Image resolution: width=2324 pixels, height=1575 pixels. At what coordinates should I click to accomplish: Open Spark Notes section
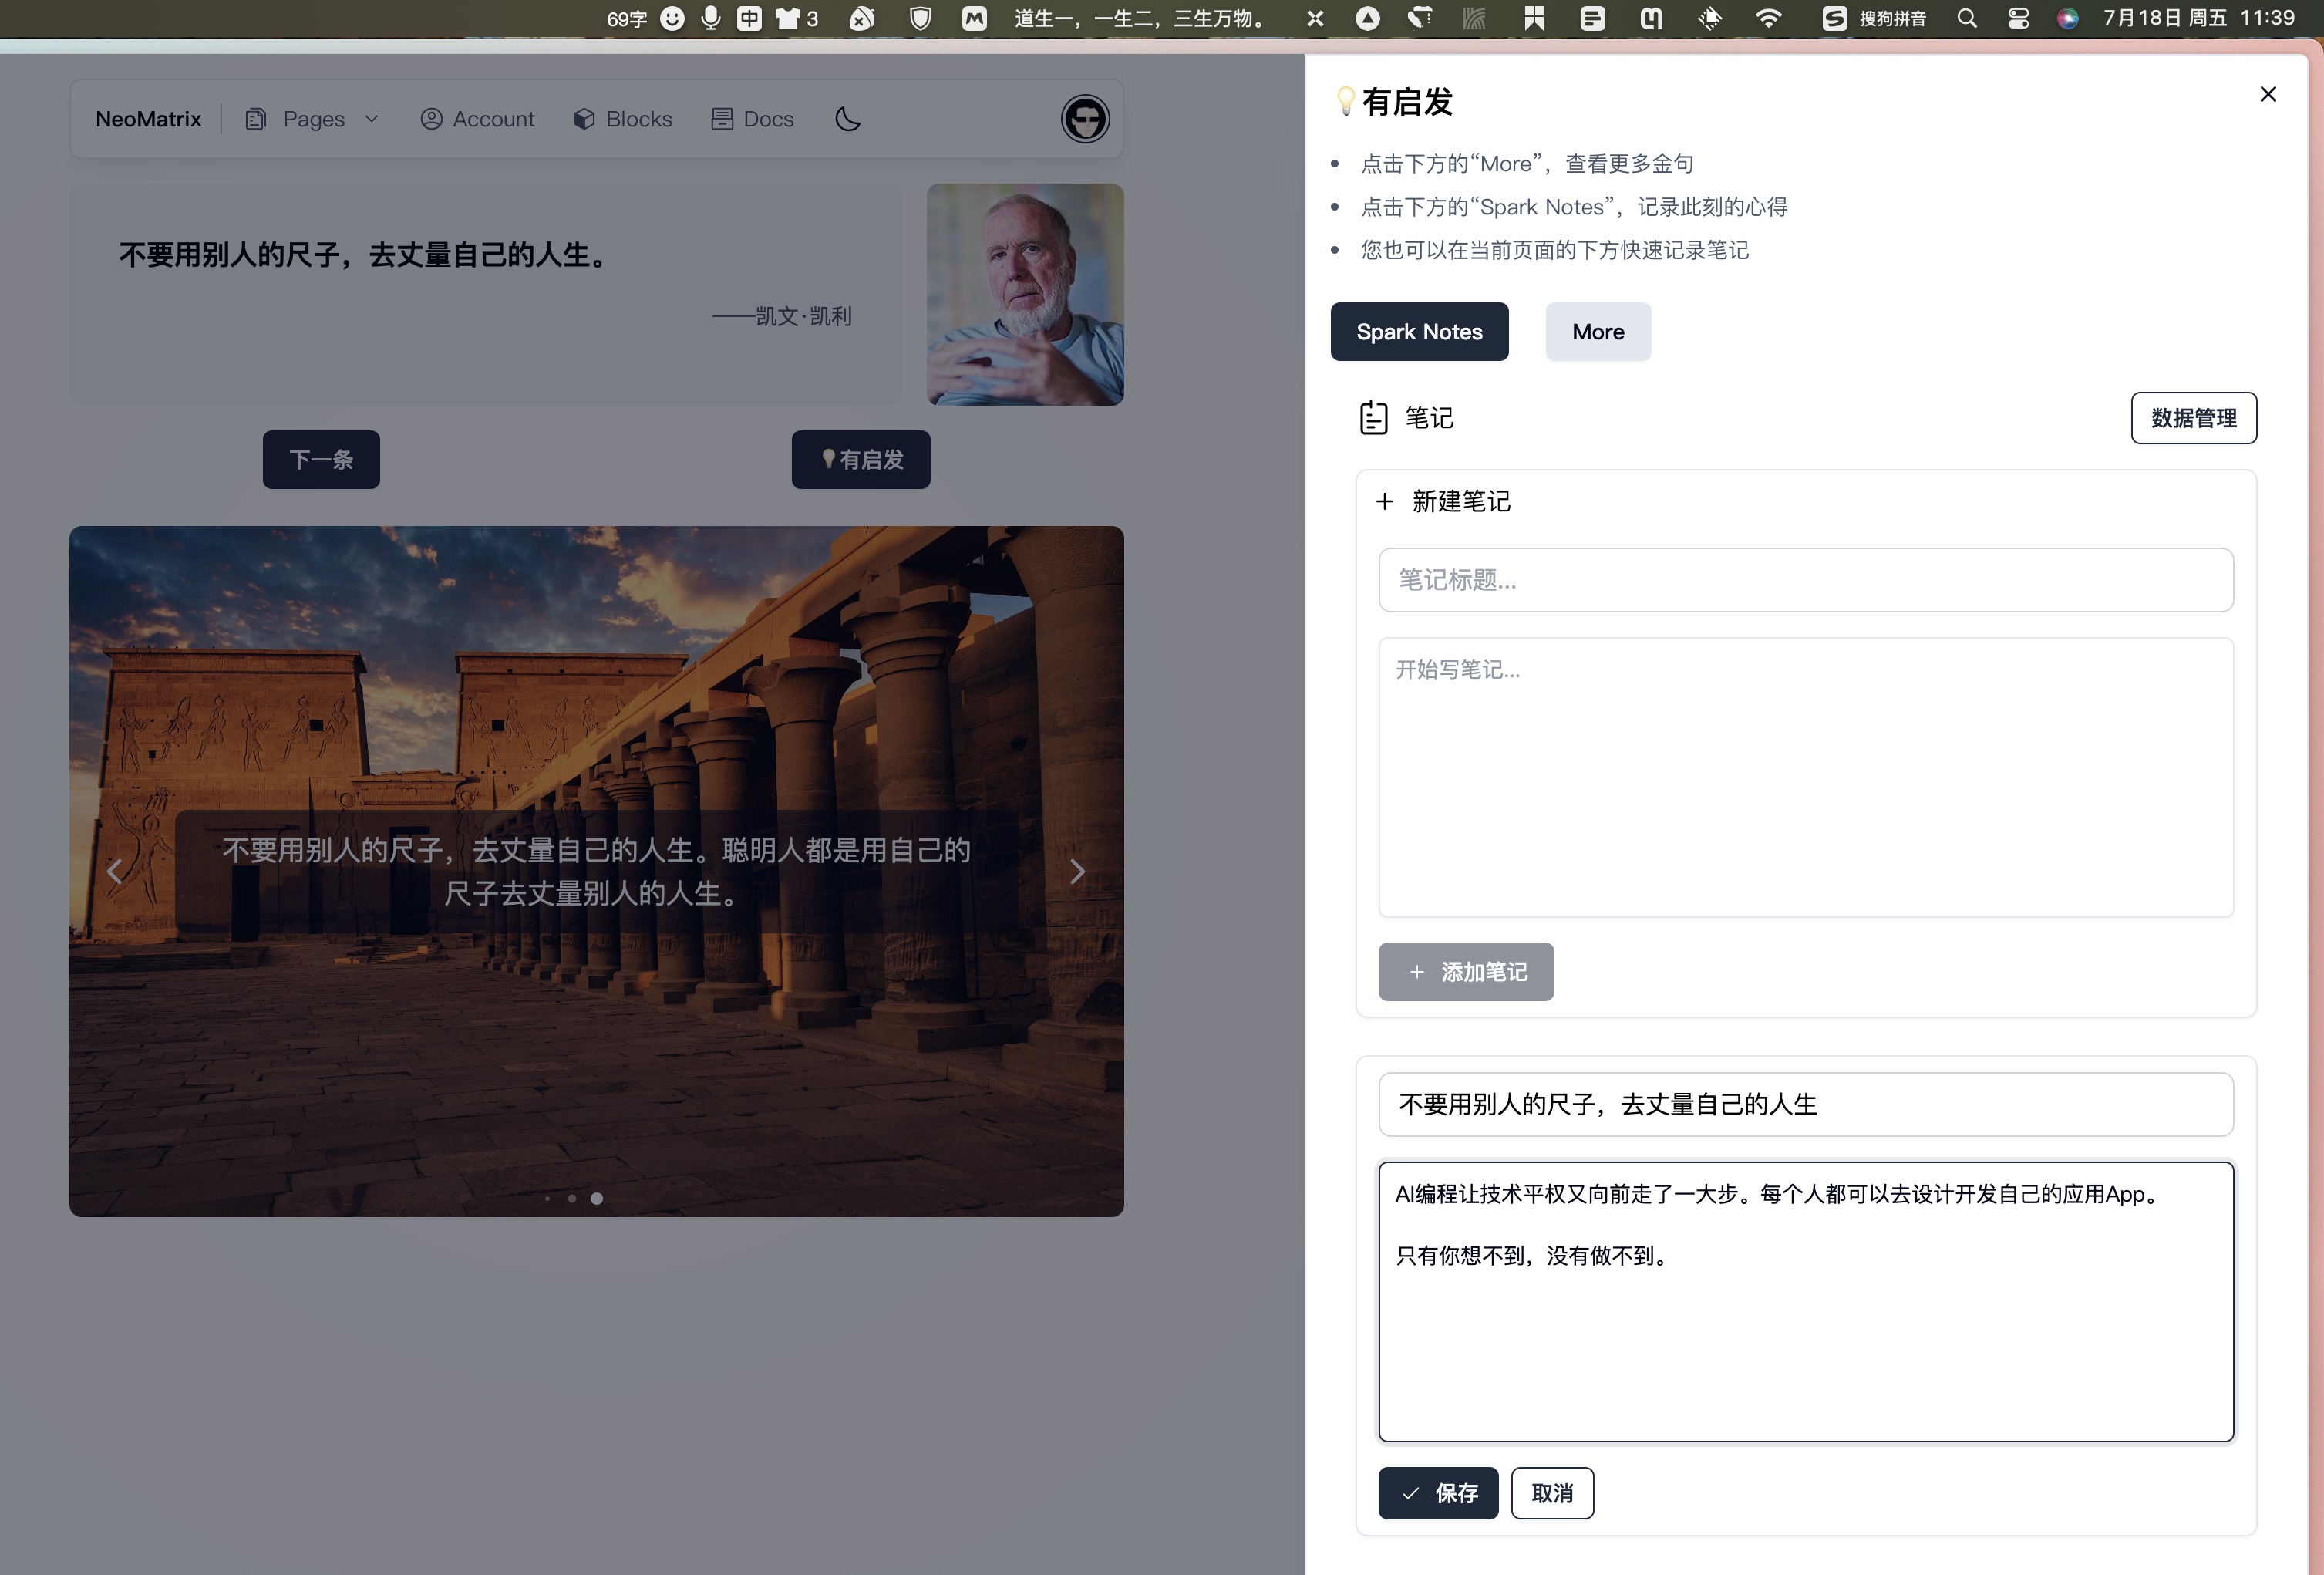point(1419,332)
